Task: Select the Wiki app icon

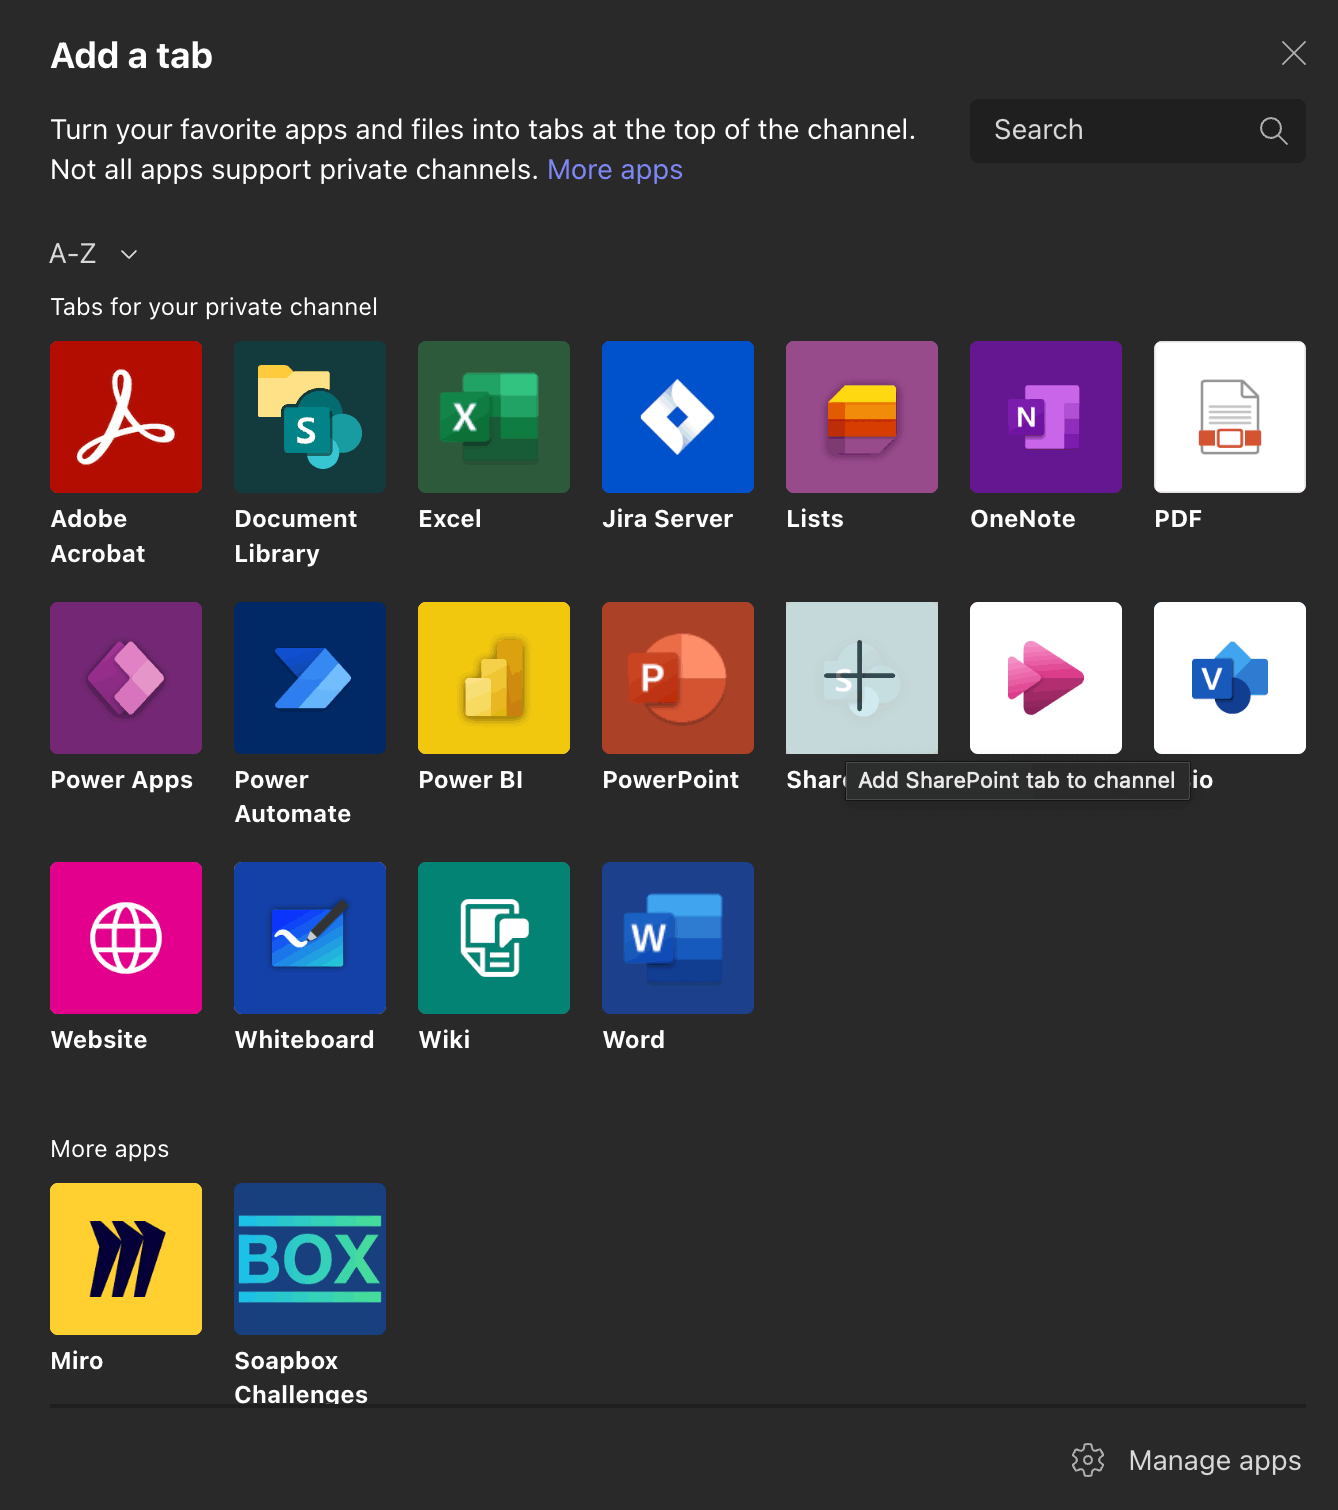Action: (x=494, y=938)
